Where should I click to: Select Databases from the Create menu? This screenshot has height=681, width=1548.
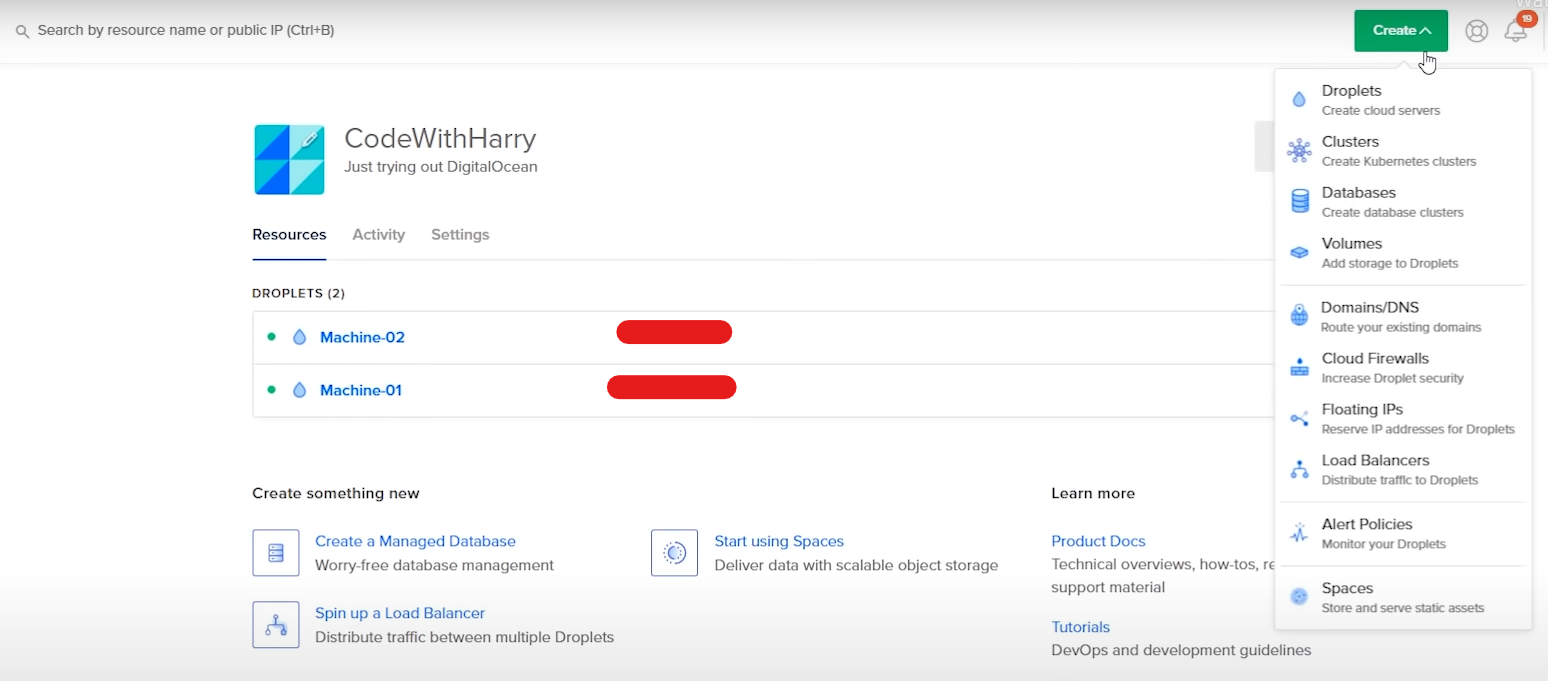click(1404, 202)
